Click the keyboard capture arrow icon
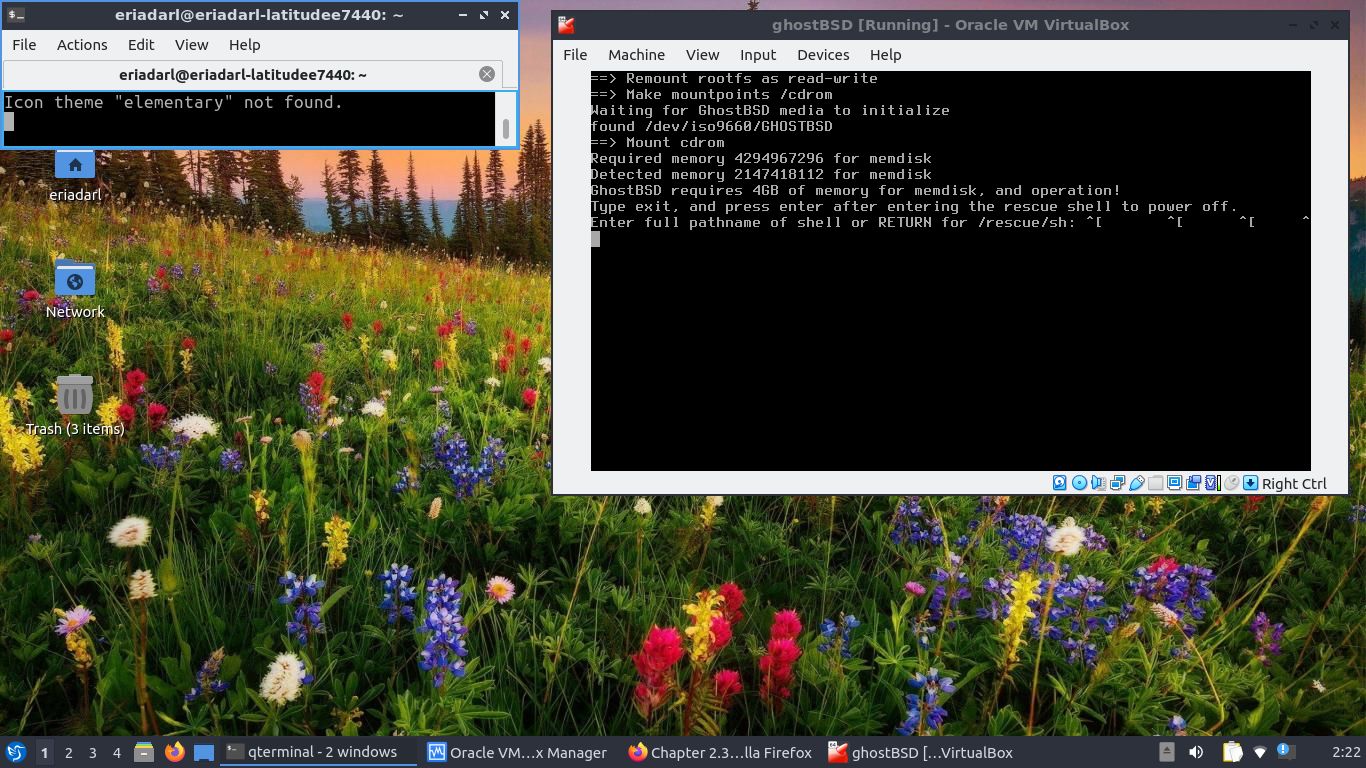This screenshot has width=1366, height=768. 1250,483
